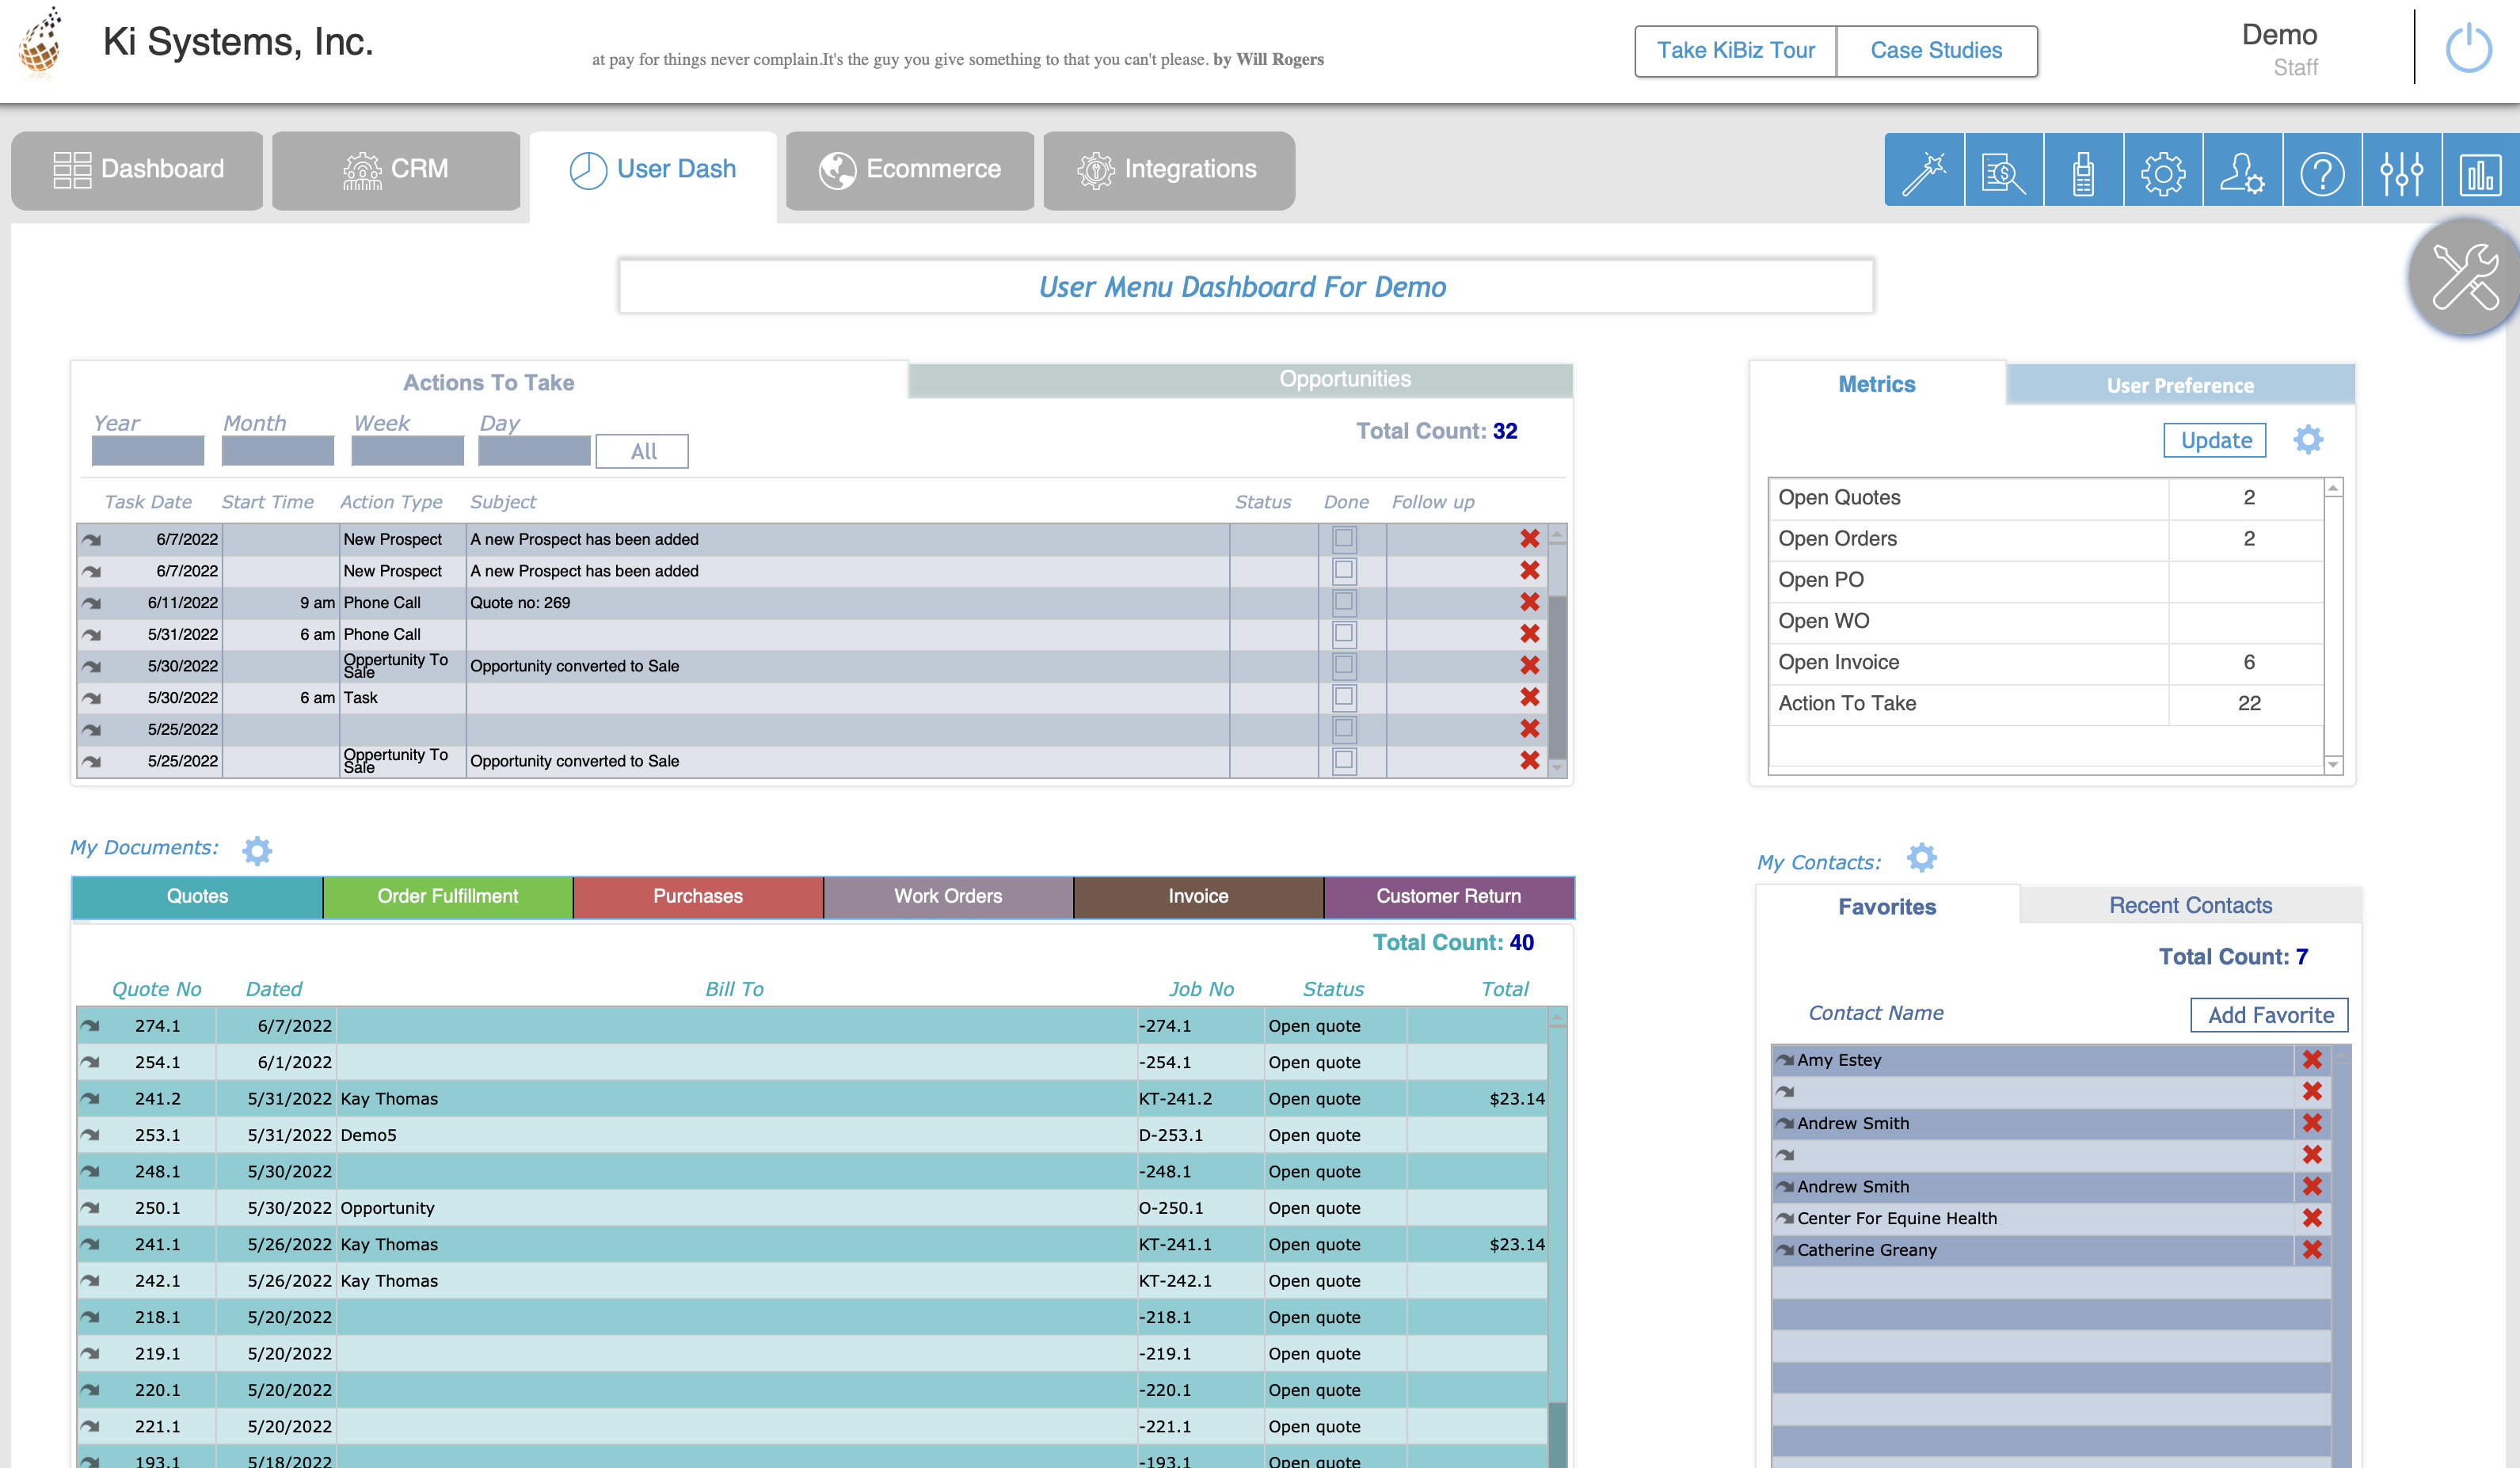Open the gear settings icon in the top toolbar

(2163, 171)
